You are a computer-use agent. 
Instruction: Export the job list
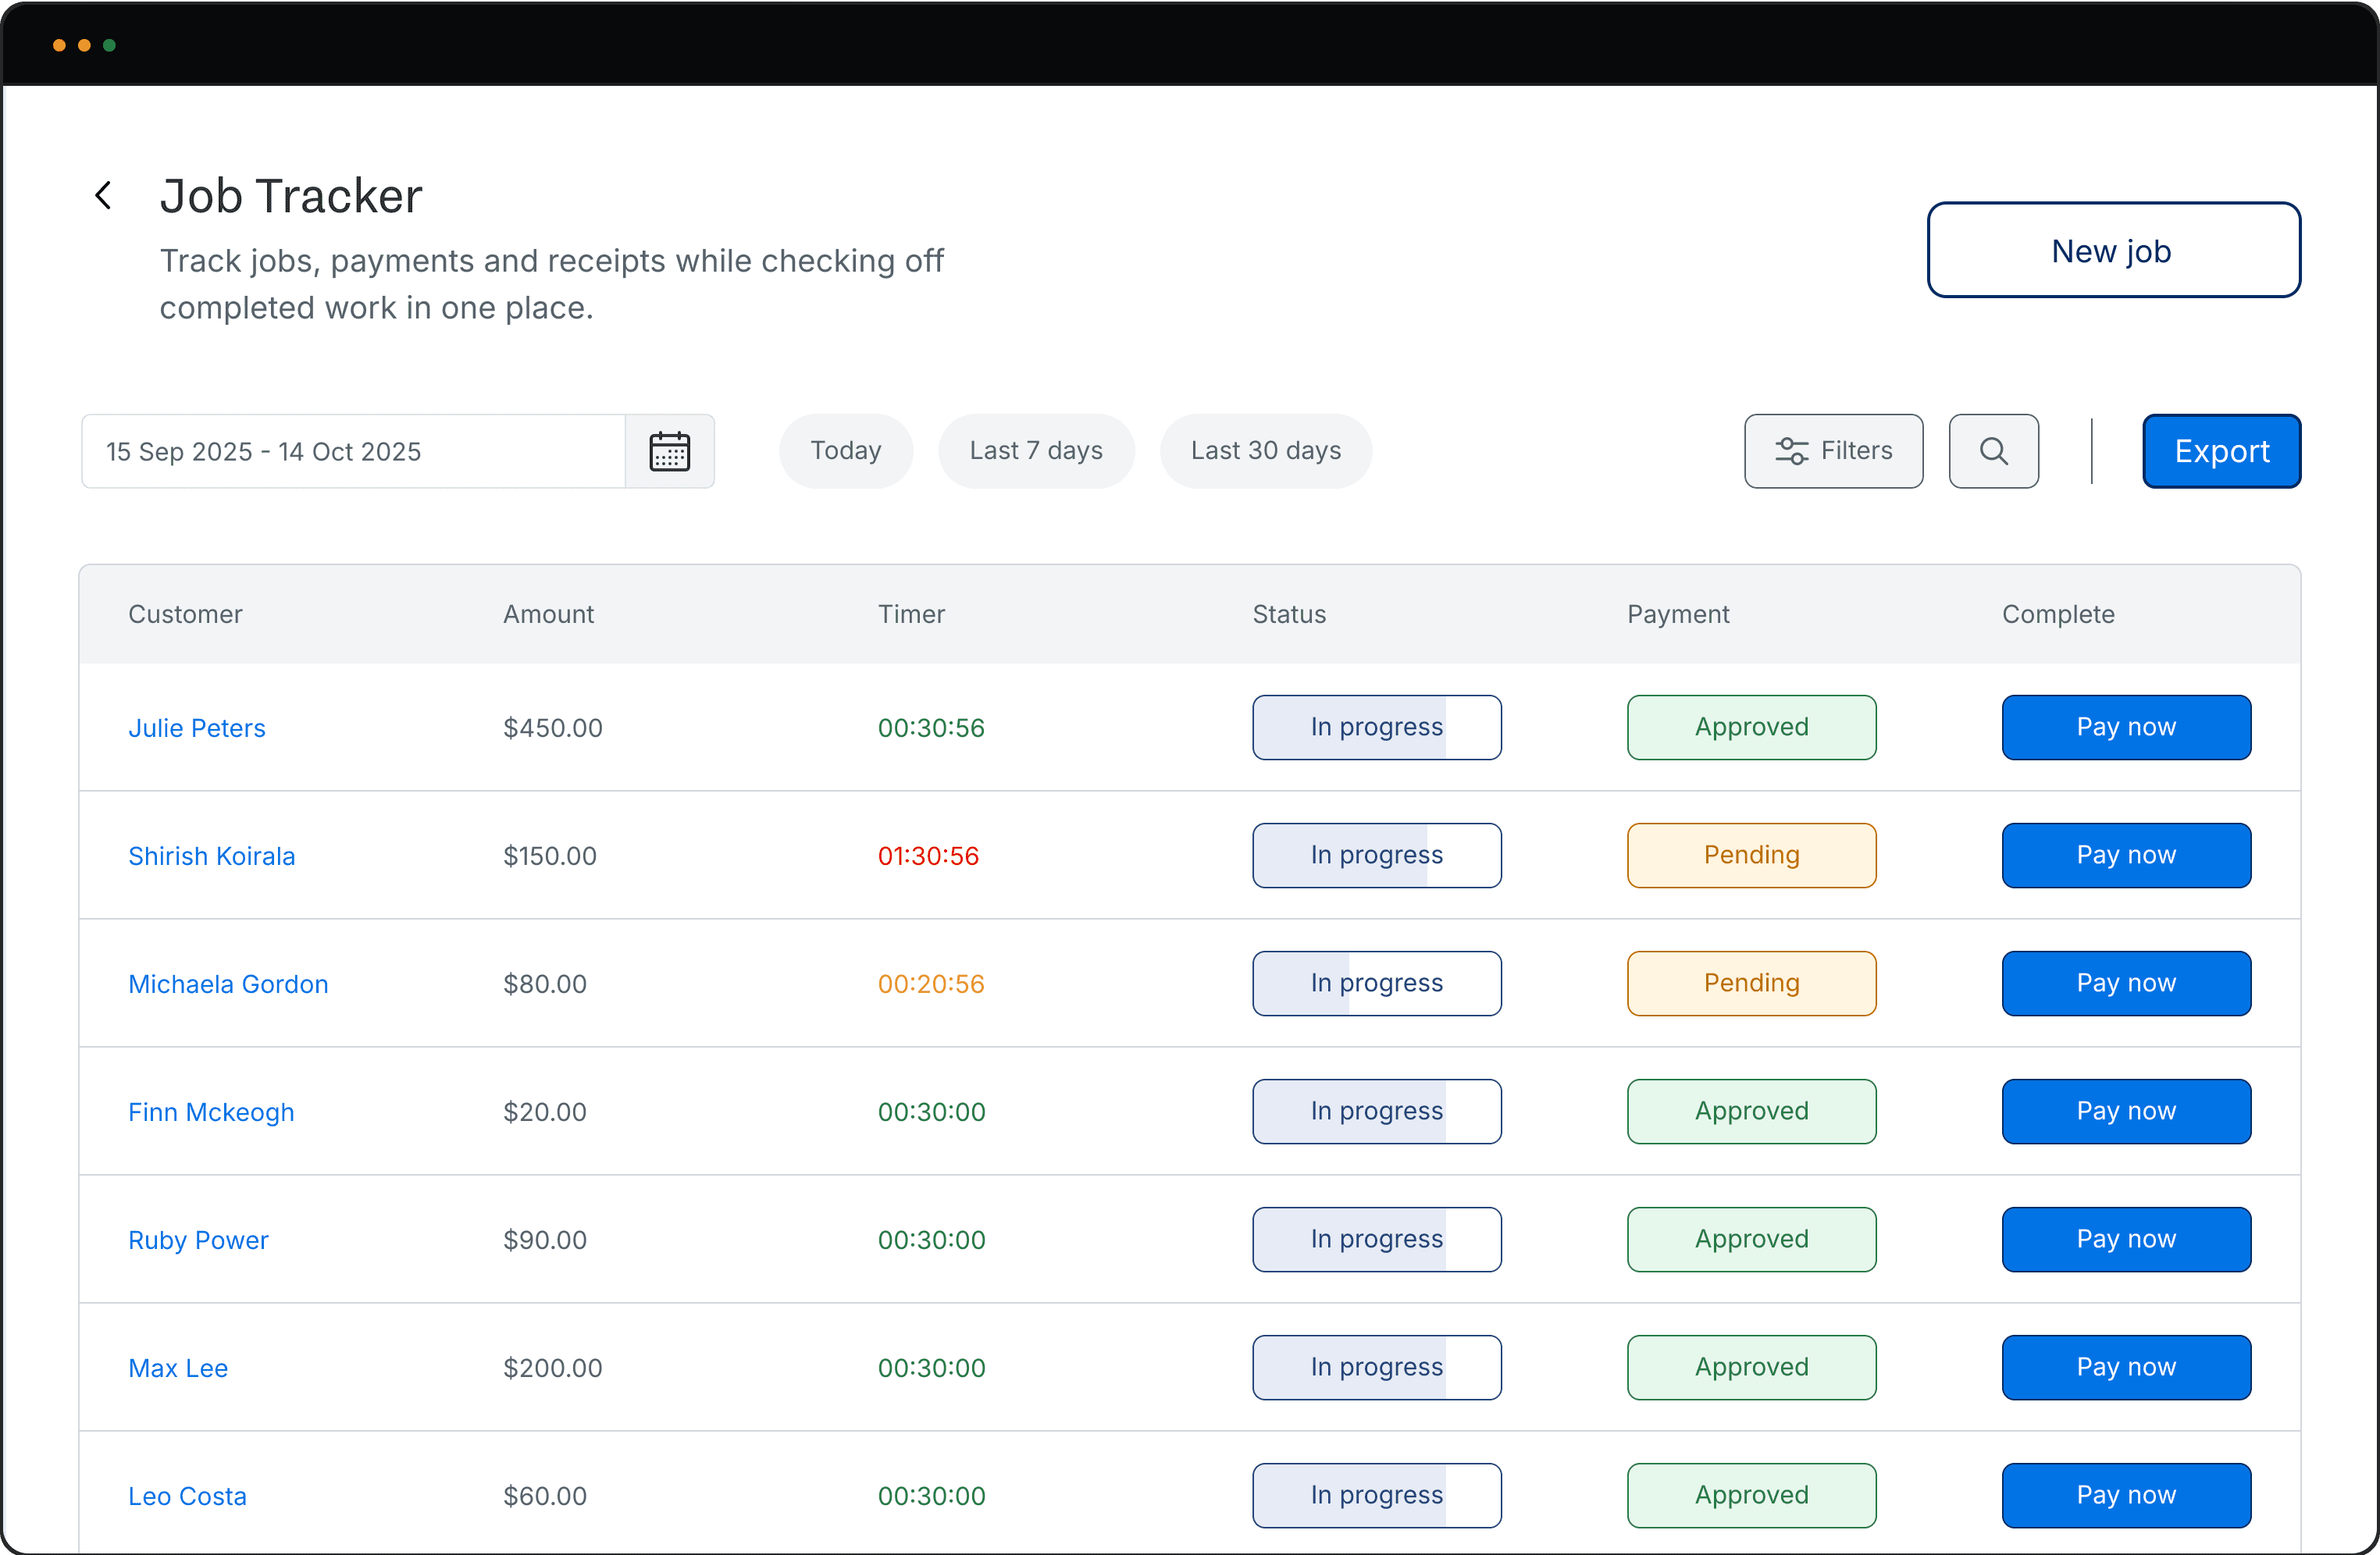(2221, 451)
